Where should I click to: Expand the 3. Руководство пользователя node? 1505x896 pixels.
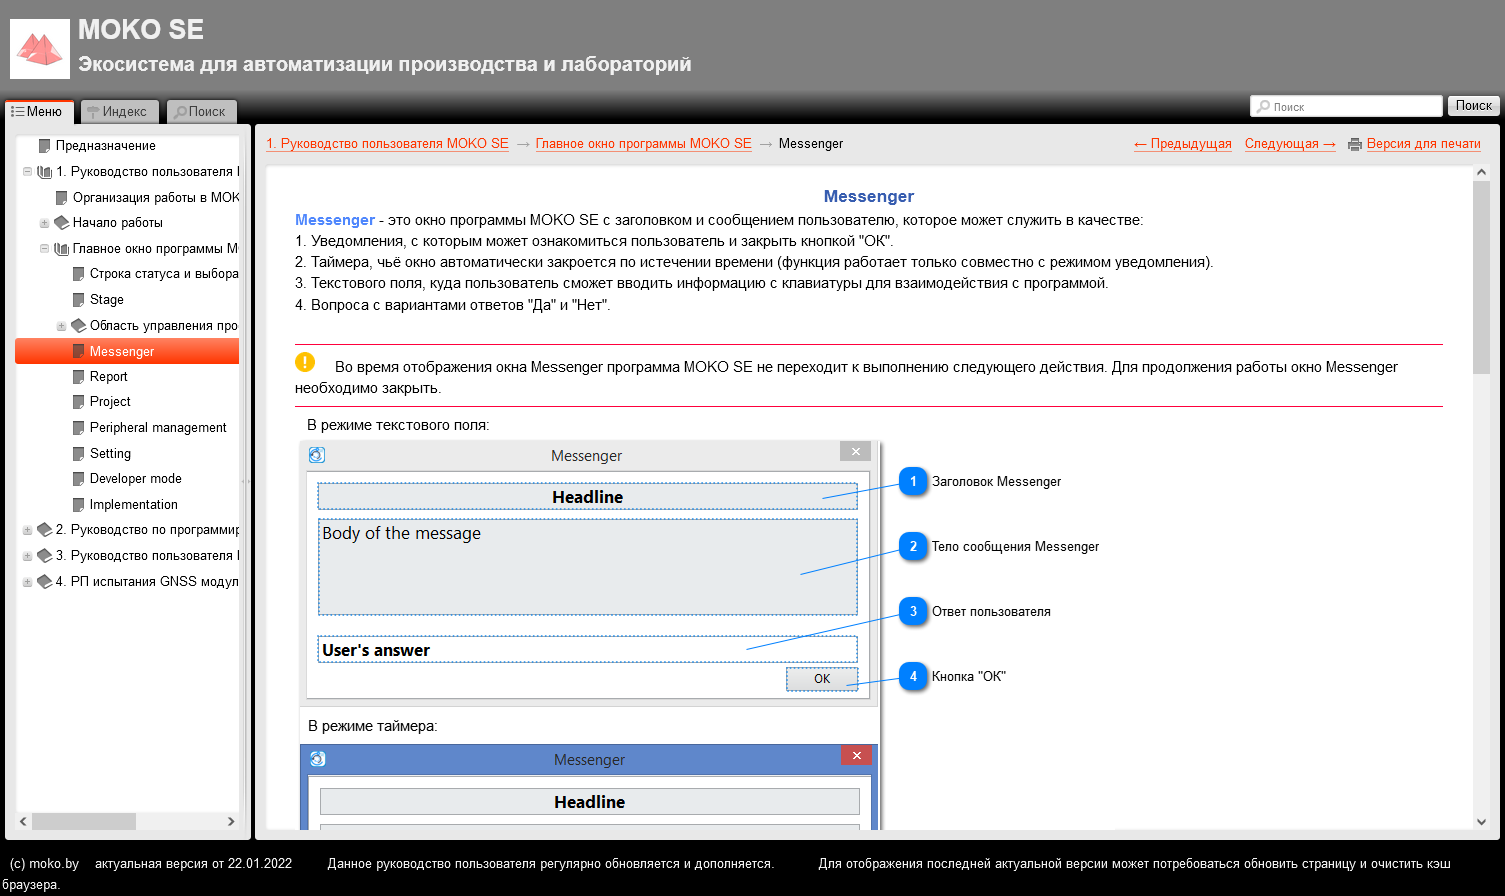point(27,556)
